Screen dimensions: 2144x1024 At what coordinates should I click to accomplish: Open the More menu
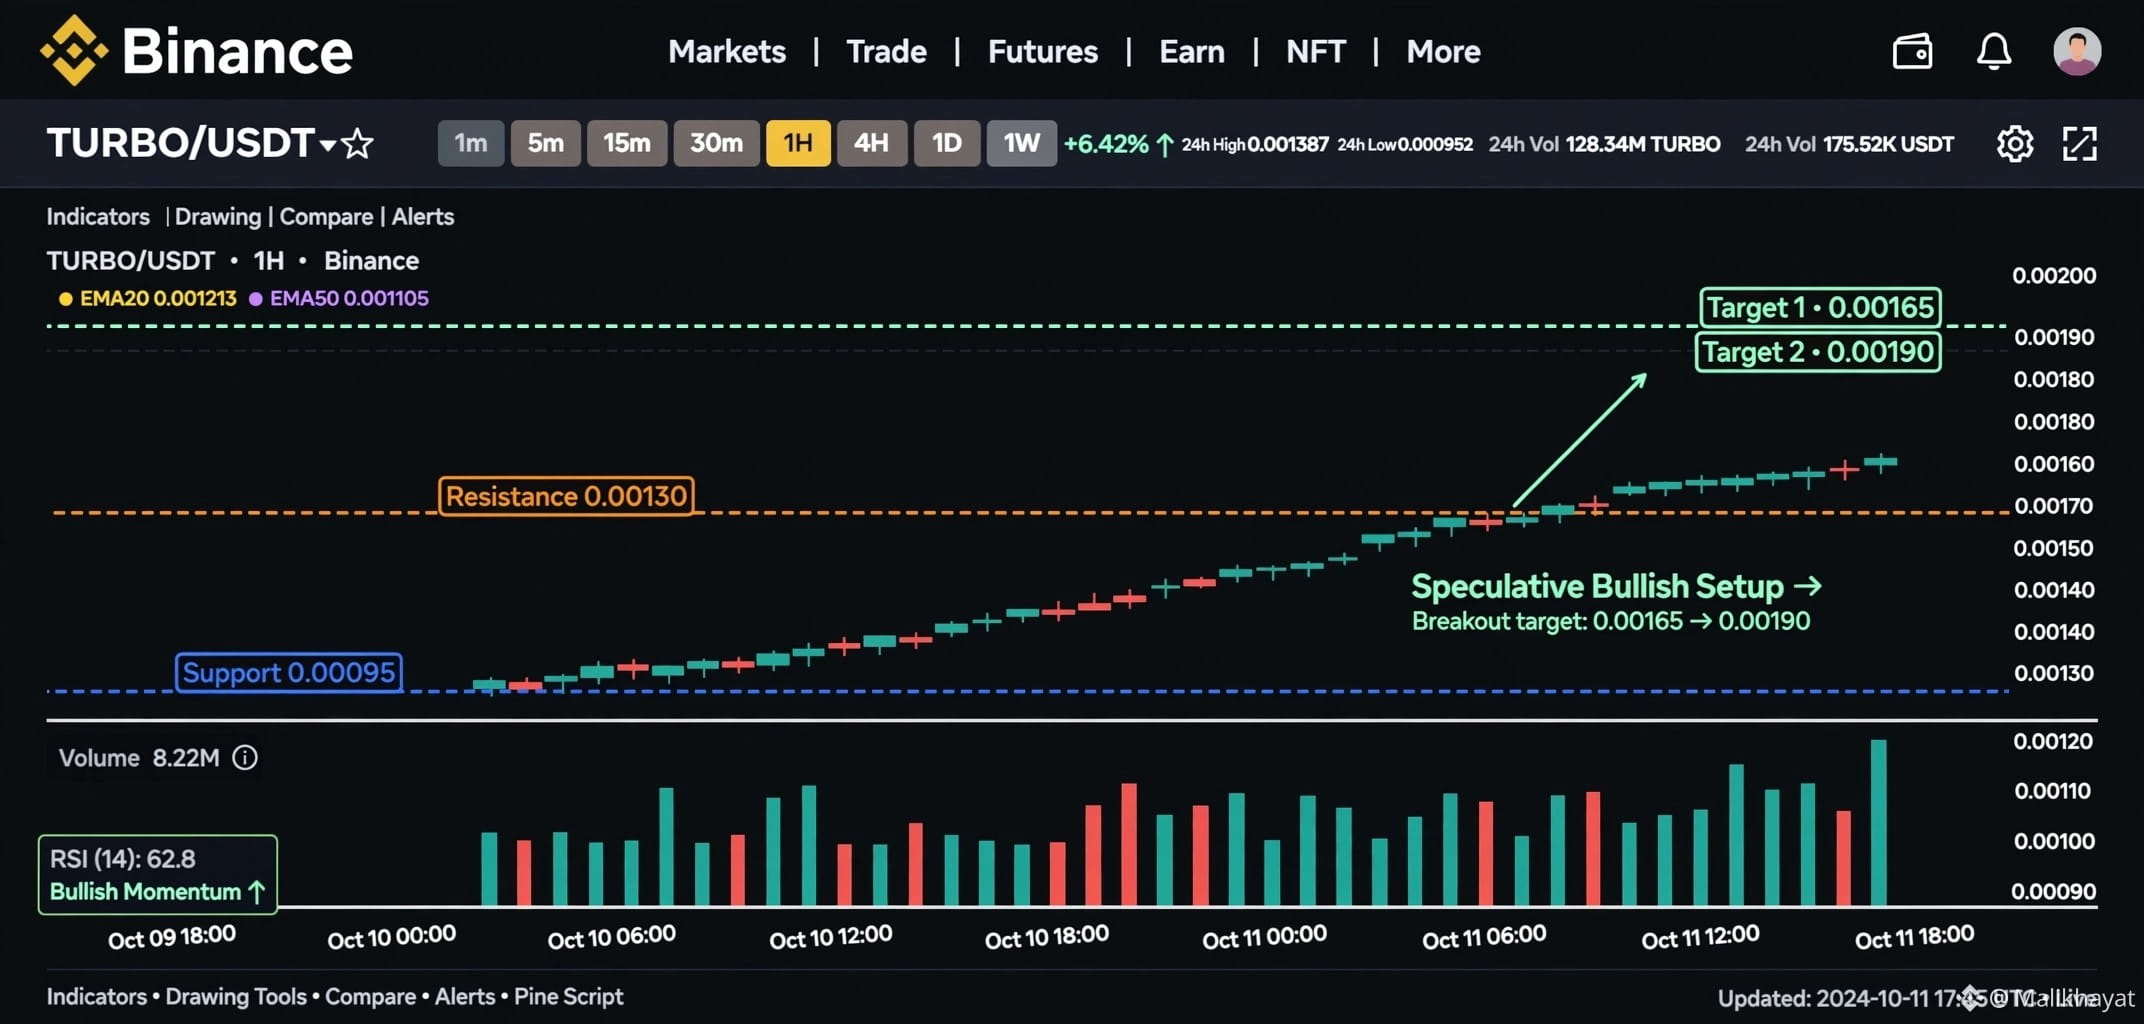click(1443, 51)
